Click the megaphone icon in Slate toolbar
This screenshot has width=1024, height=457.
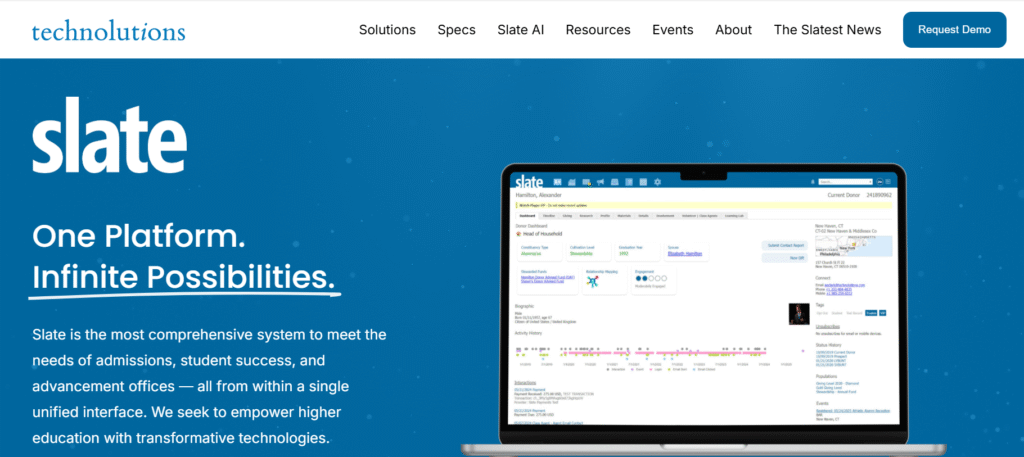(x=600, y=181)
